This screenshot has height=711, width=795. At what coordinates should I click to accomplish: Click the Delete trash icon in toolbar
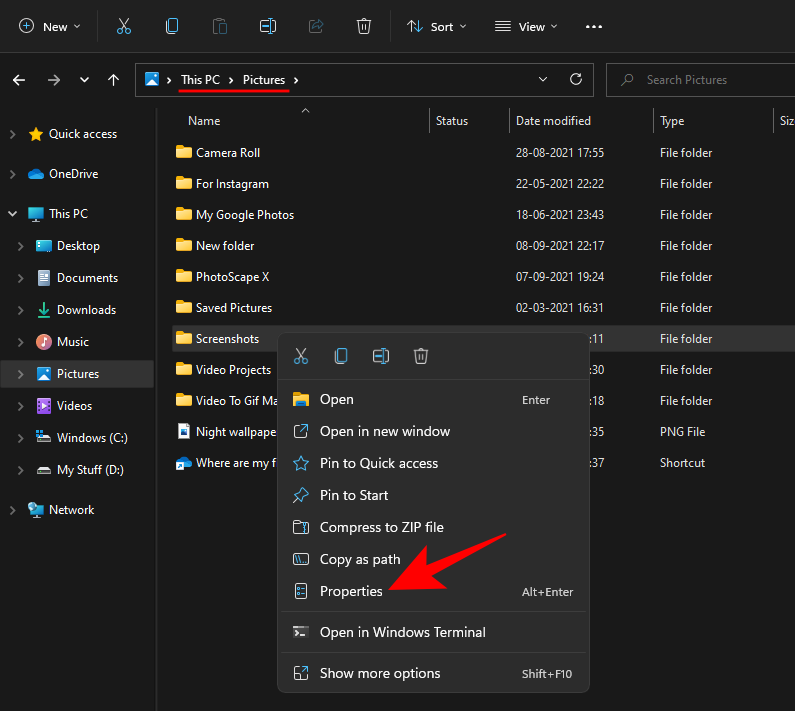(x=364, y=27)
